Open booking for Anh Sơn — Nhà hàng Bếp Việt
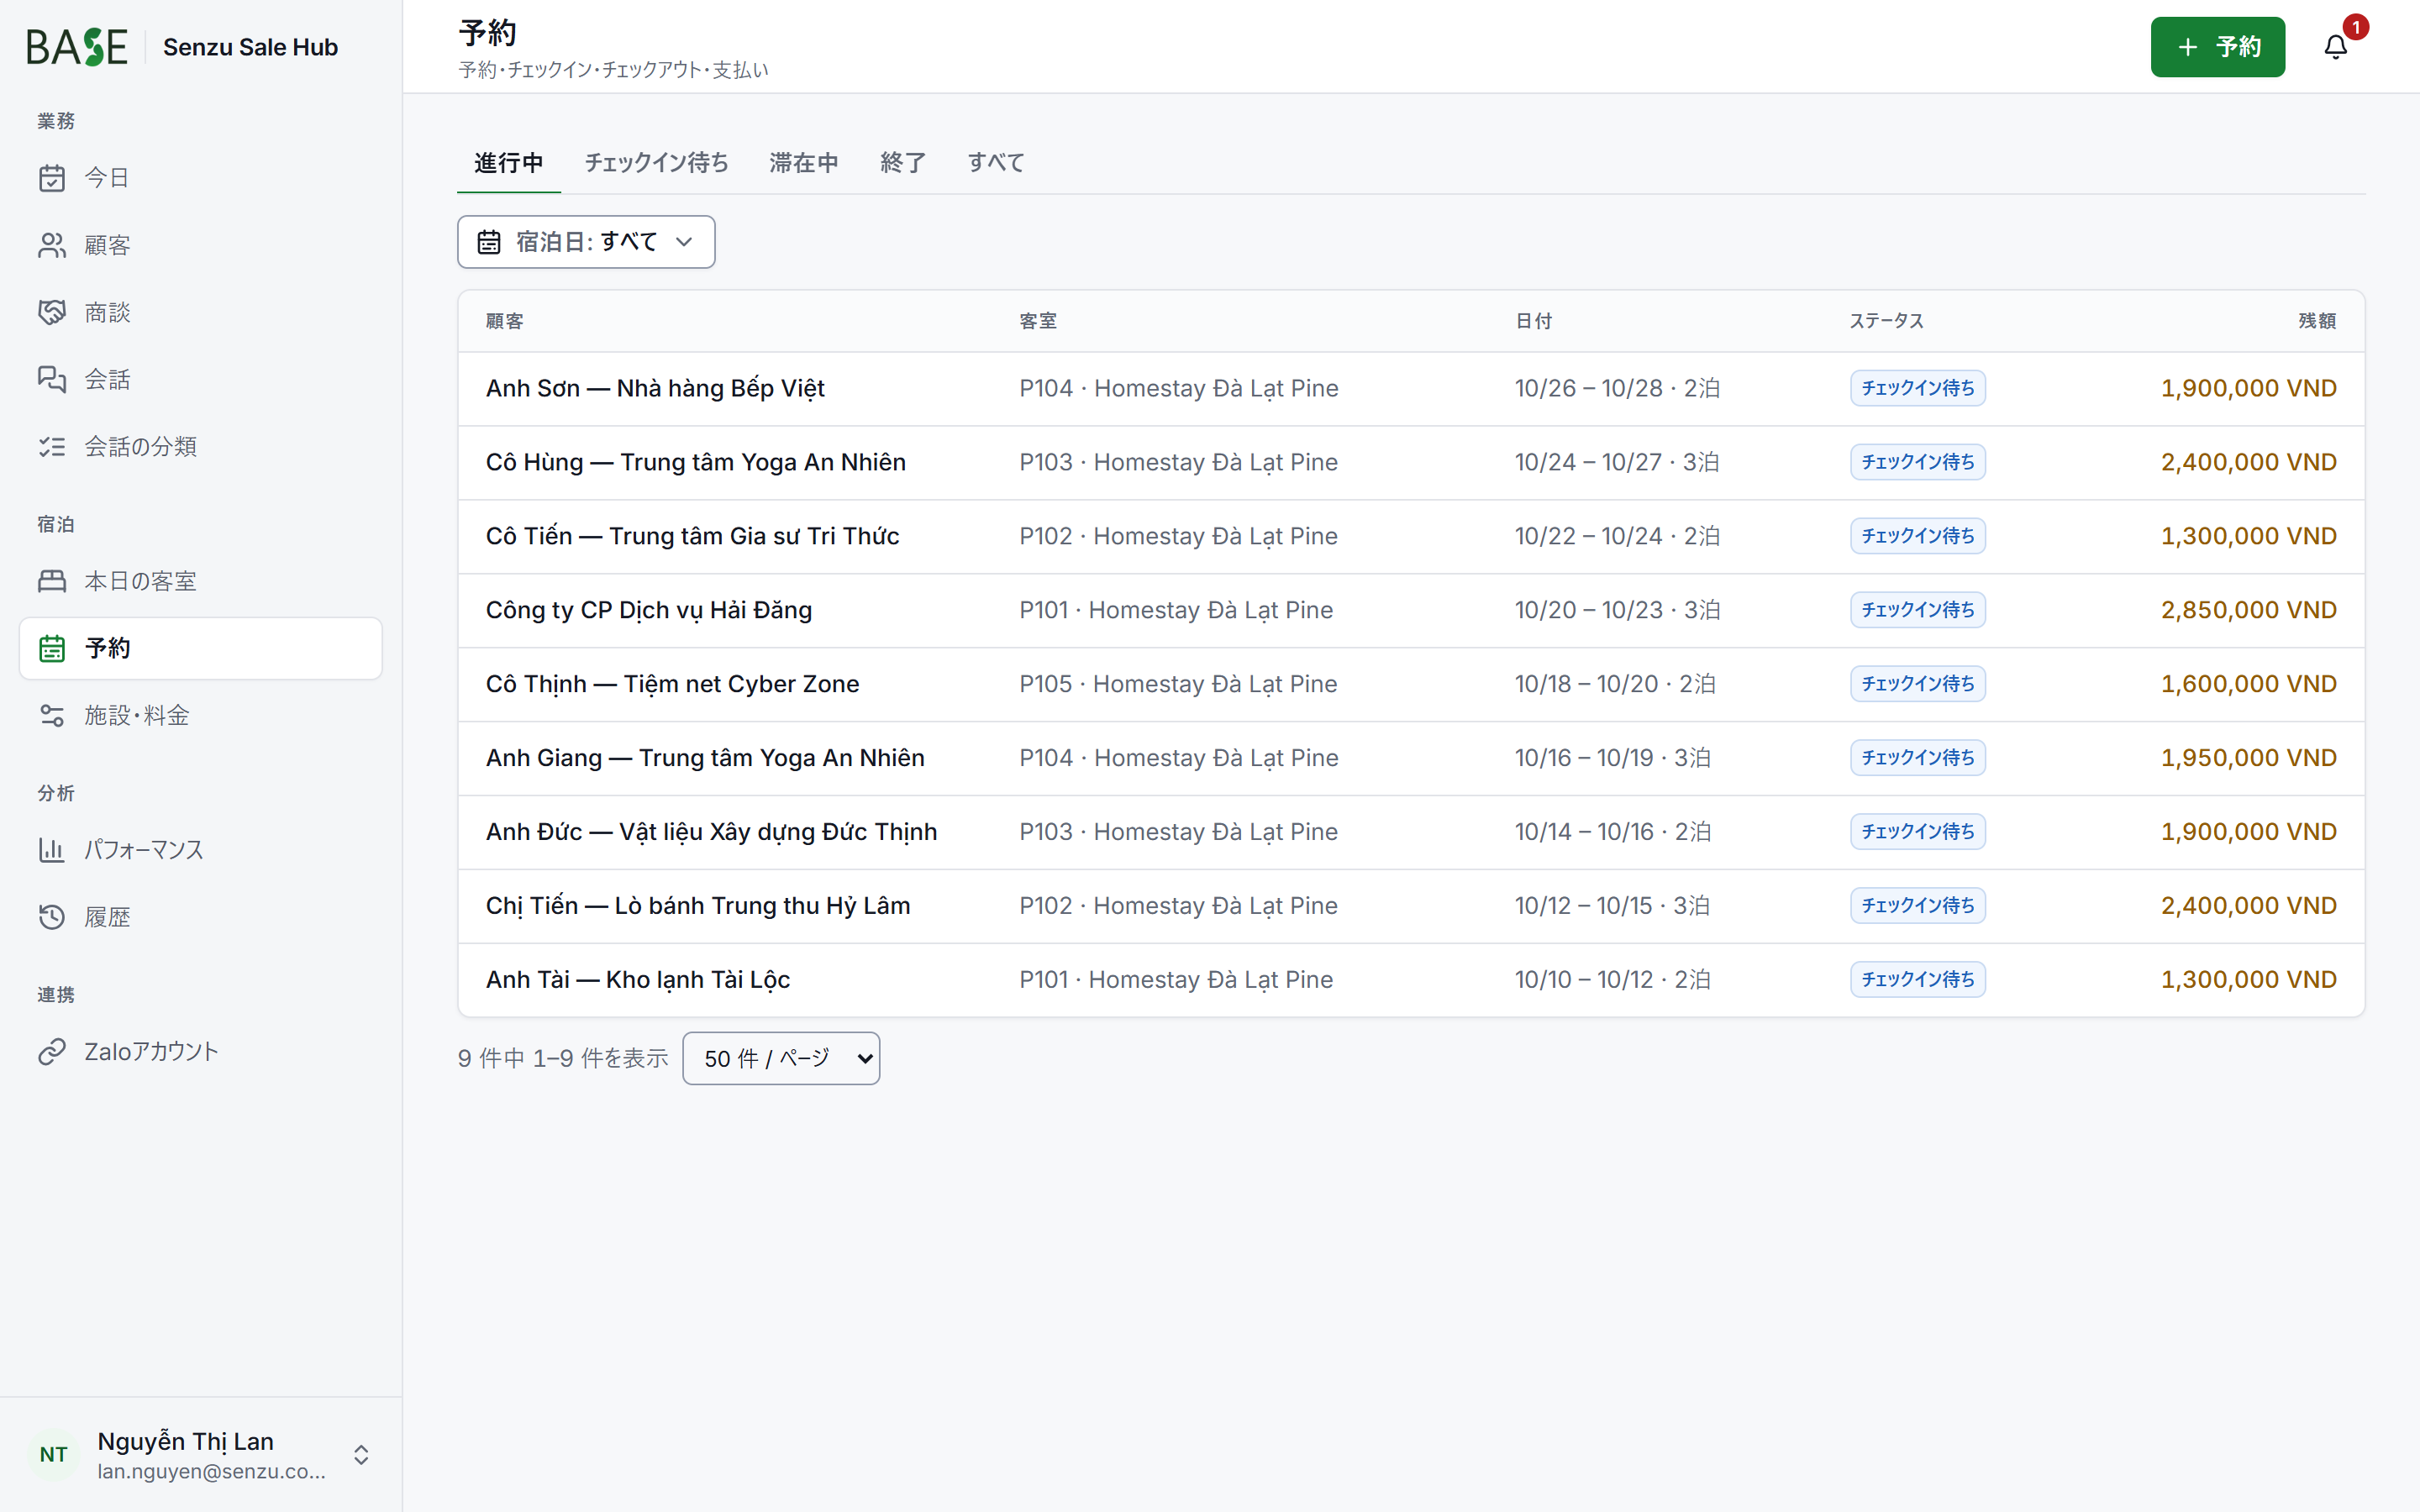Image resolution: width=2420 pixels, height=1512 pixels. click(1411, 388)
